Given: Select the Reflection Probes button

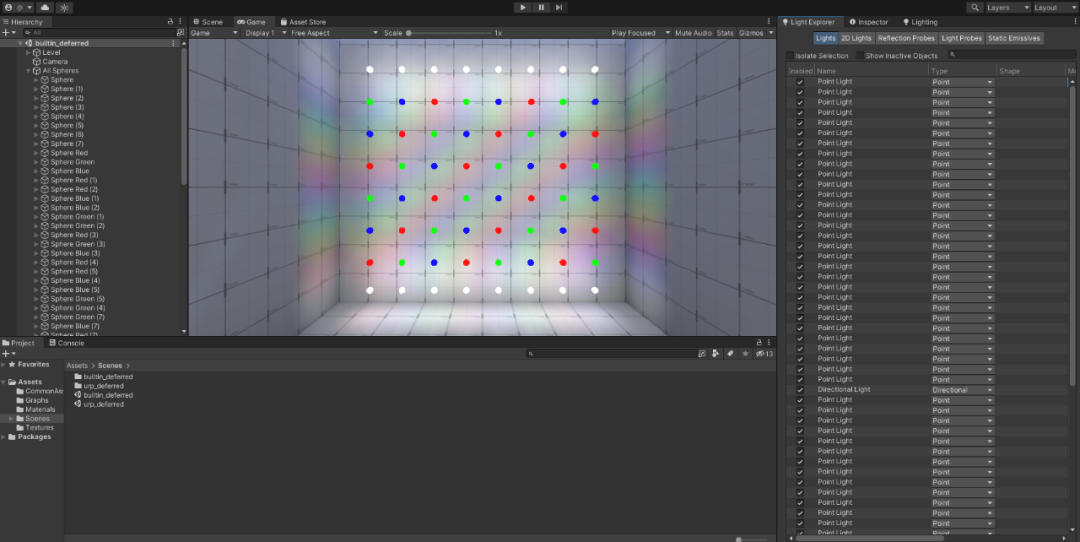Looking at the screenshot, I should pyautogui.click(x=906, y=38).
